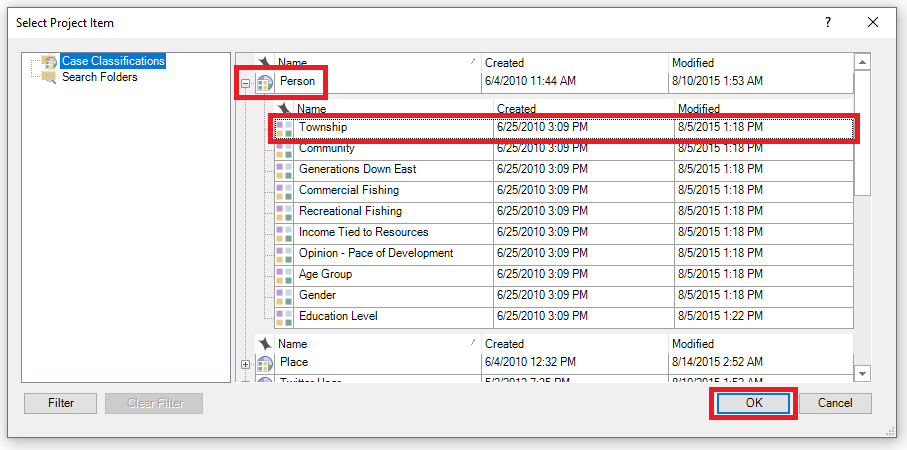This screenshot has height=450, width=907.
Task: Select Income Tied to Resources attribute
Action: 363,232
